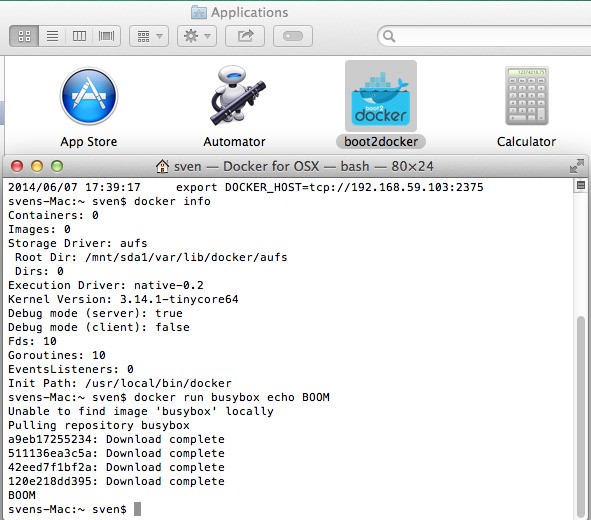591x520 pixels.
Task: Click 'Debug mode (server): true' line
Action: click(95, 313)
